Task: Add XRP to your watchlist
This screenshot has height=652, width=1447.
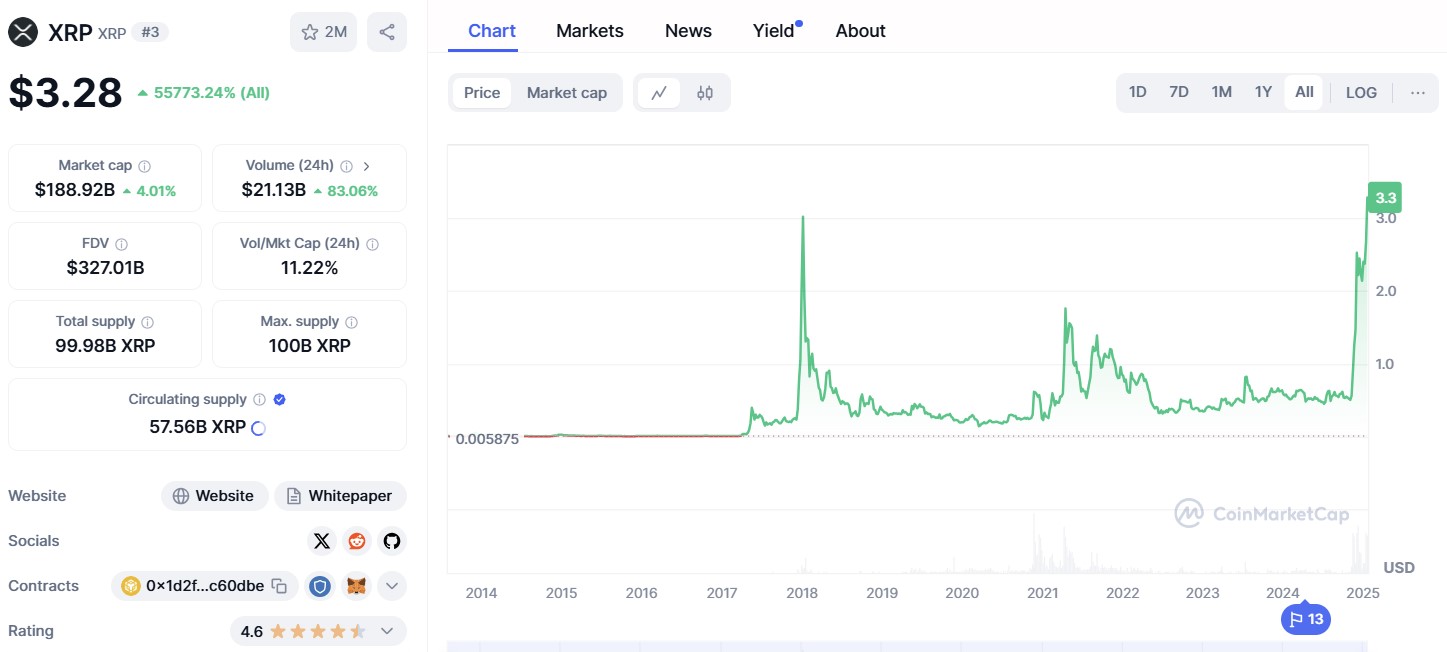Action: [x=323, y=31]
